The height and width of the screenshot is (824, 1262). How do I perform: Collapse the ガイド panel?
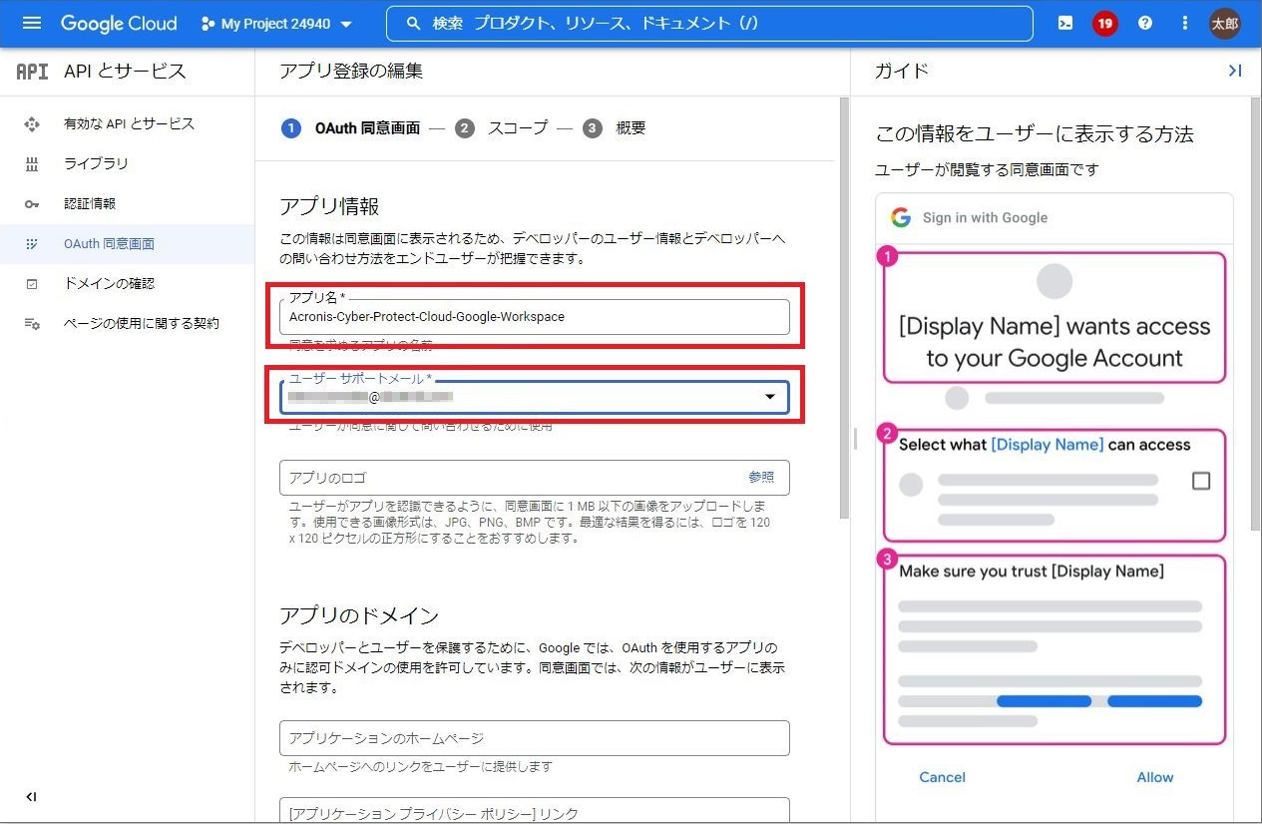point(1235,71)
